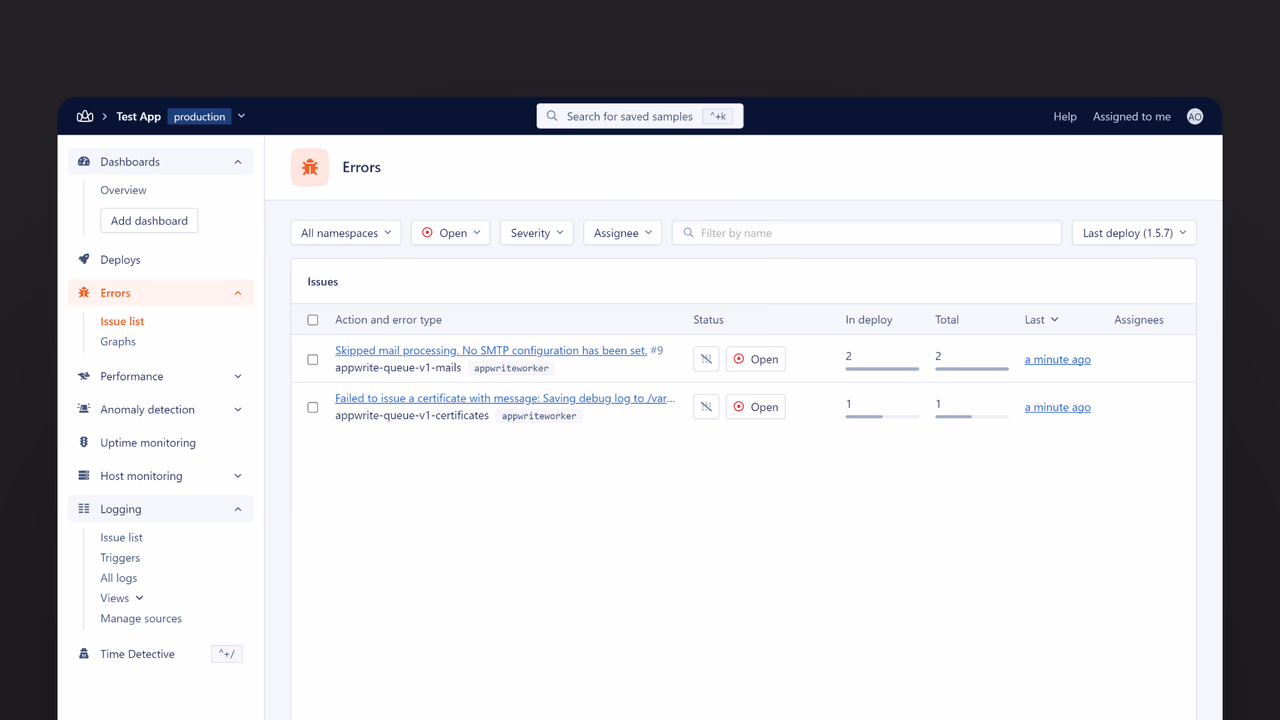Screen dimensions: 1280x720
Task: Open Issue list under Errors
Action: point(122,321)
